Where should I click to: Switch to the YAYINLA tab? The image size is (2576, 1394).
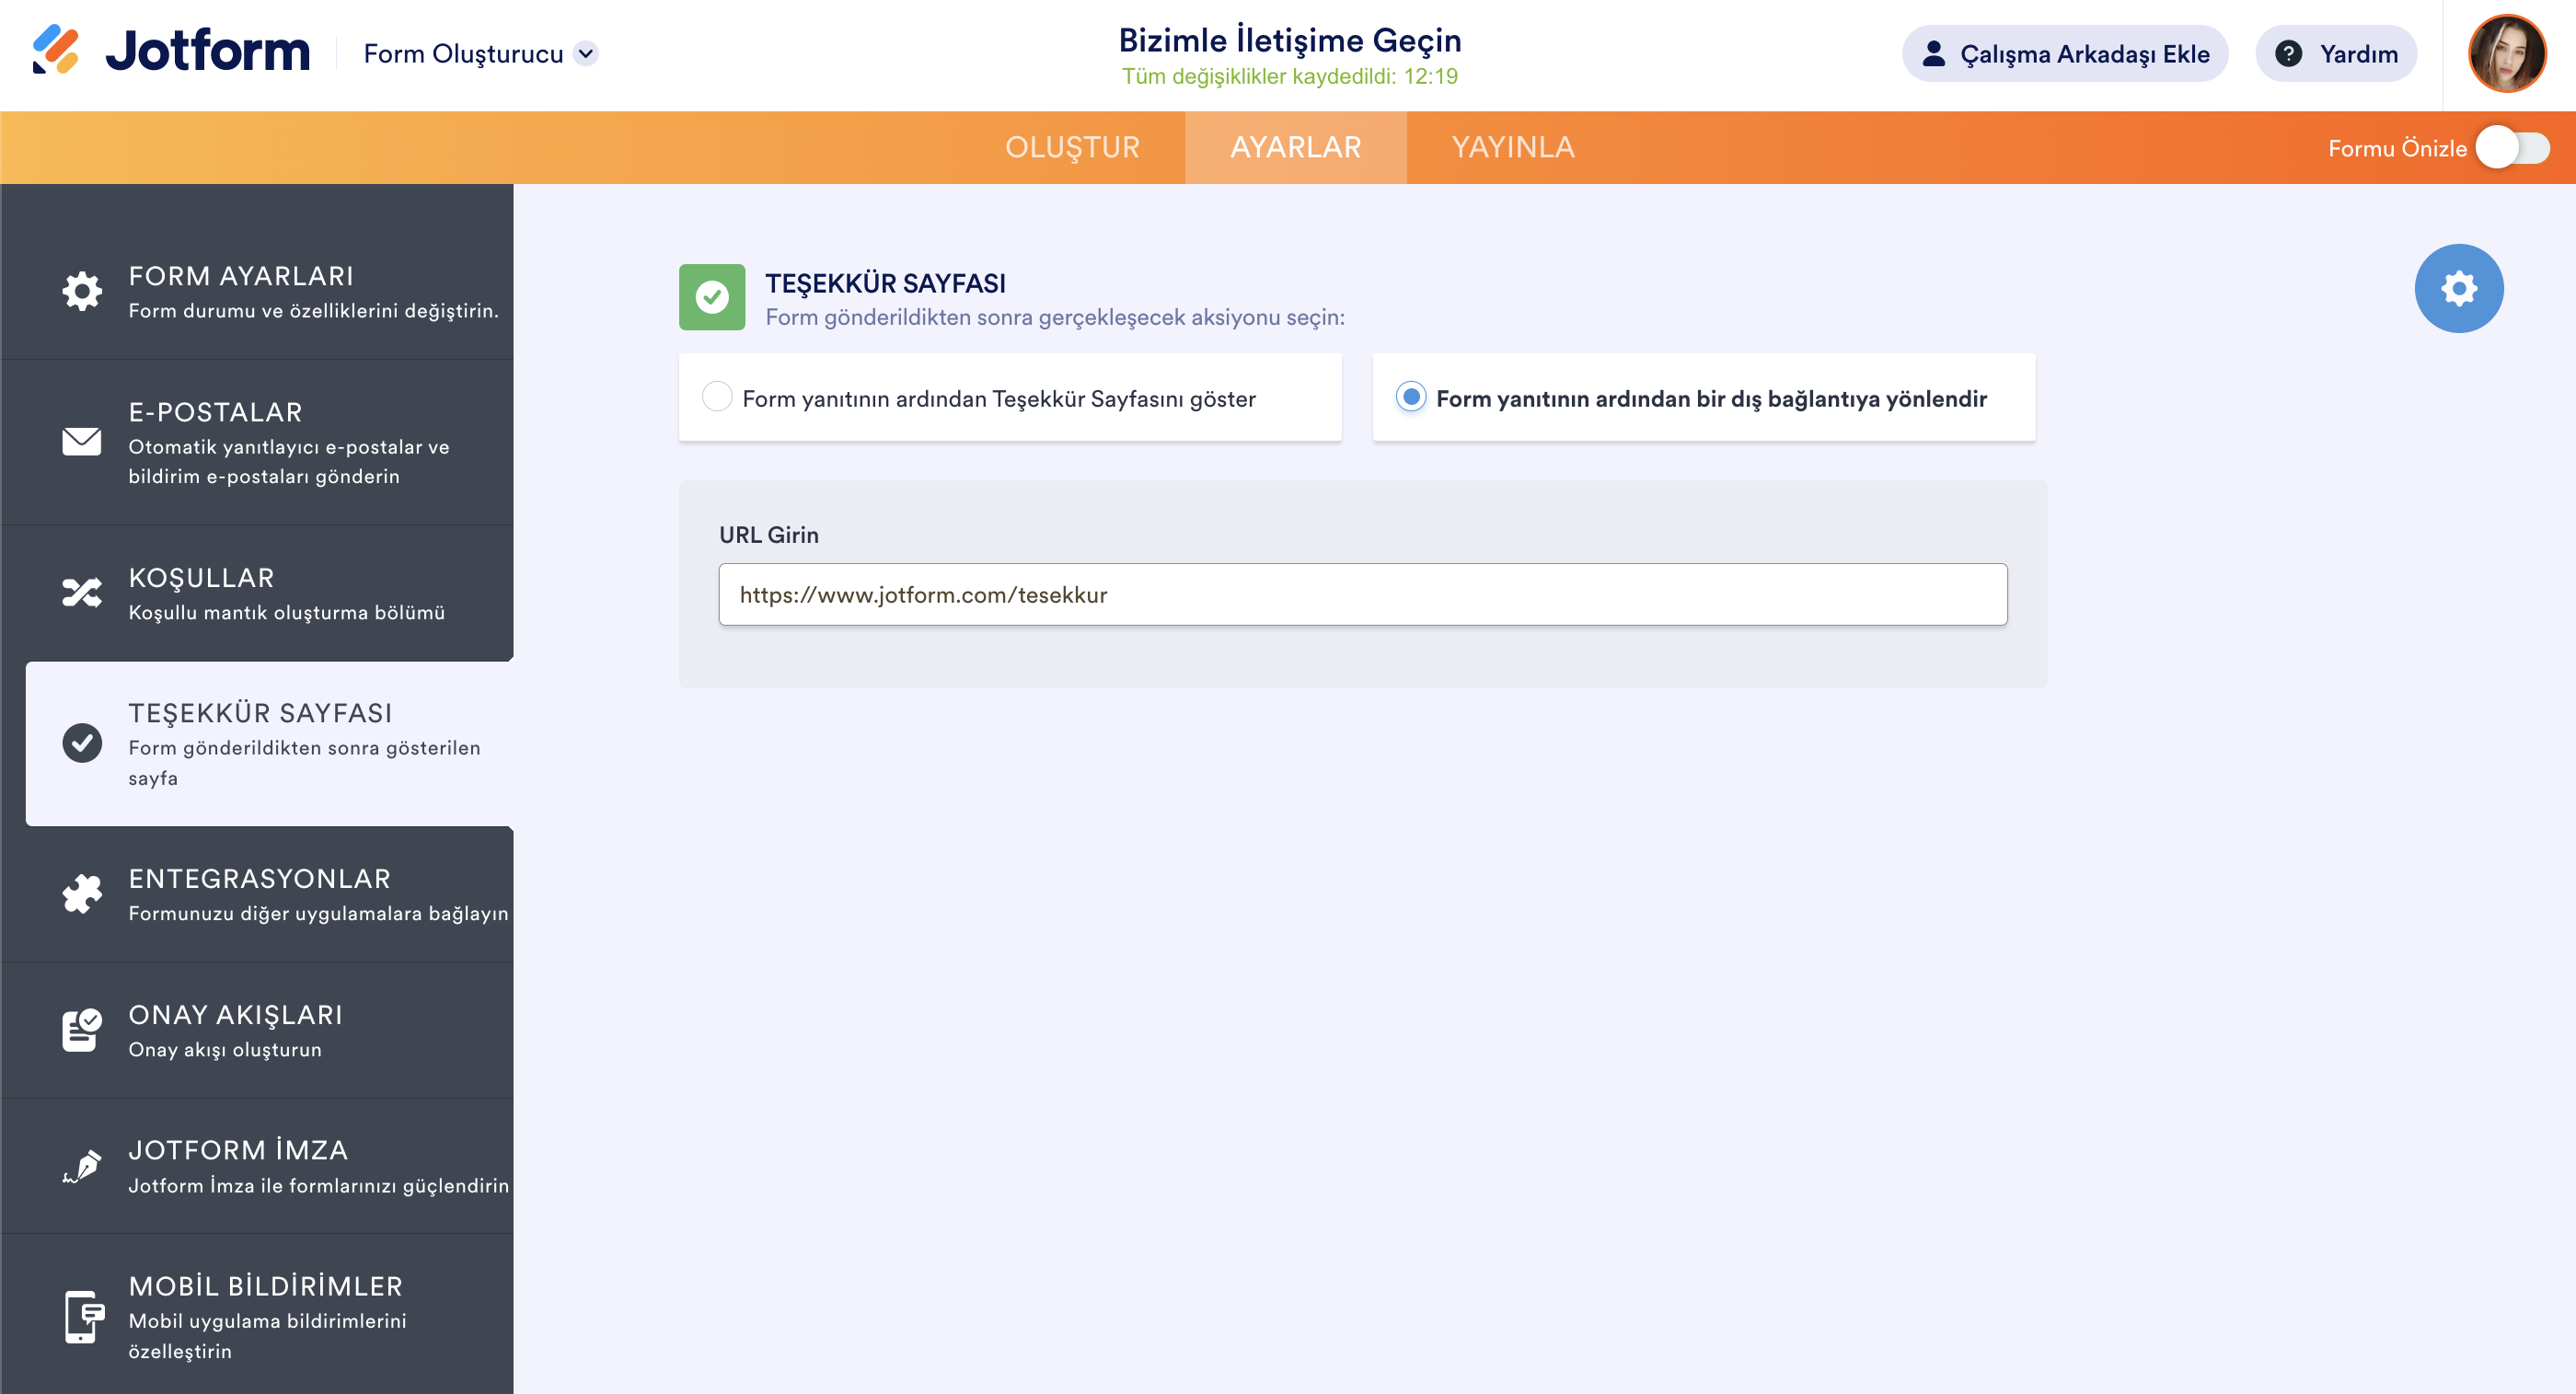tap(1513, 147)
